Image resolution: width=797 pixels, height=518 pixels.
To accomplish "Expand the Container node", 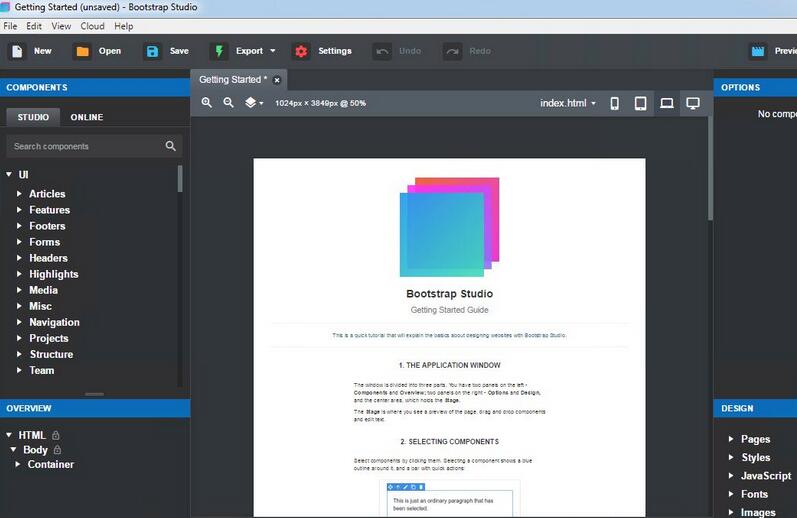I will [18, 464].
